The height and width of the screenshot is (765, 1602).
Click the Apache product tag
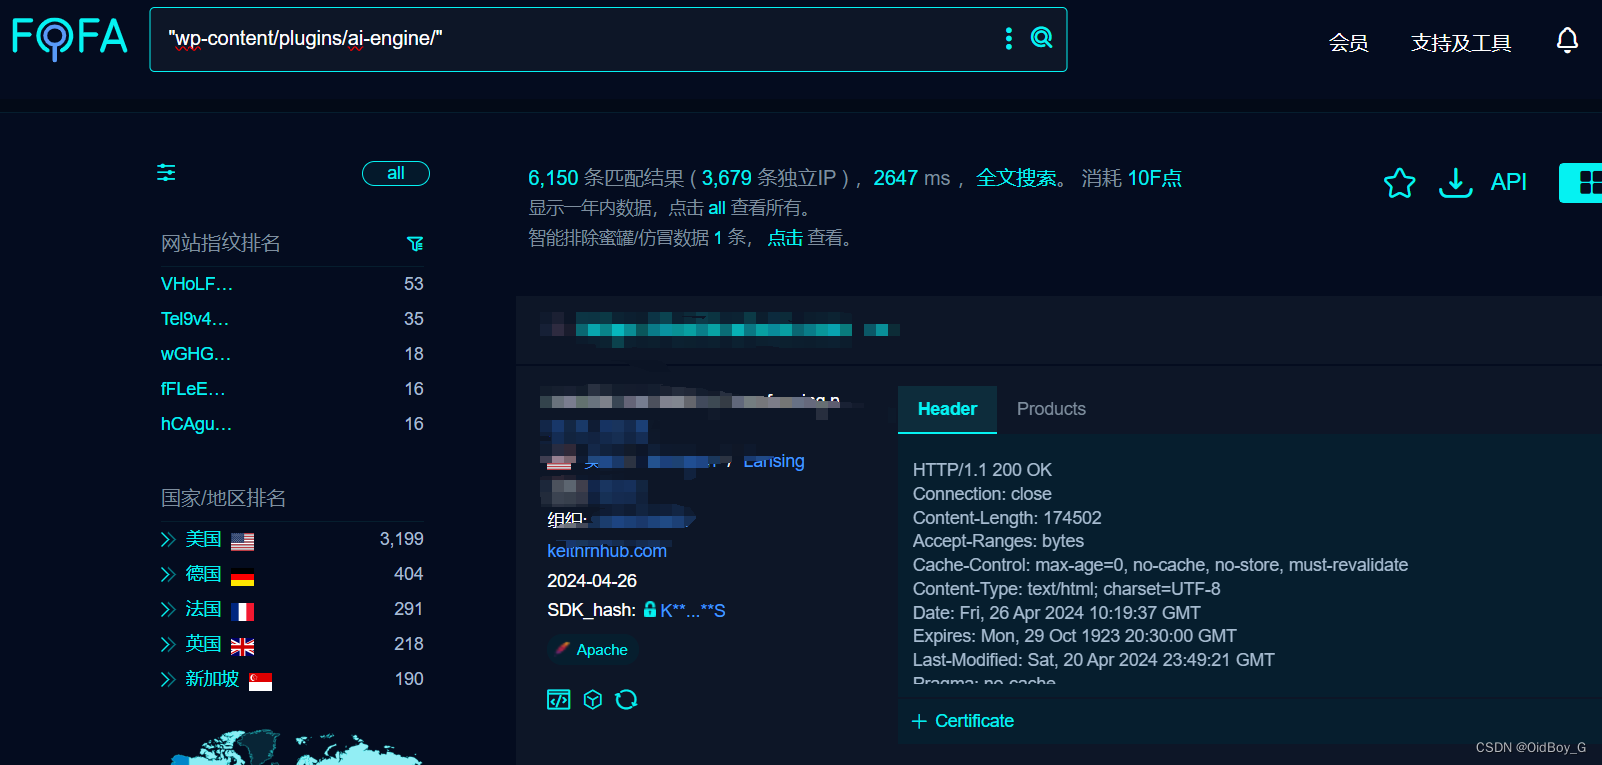click(592, 650)
